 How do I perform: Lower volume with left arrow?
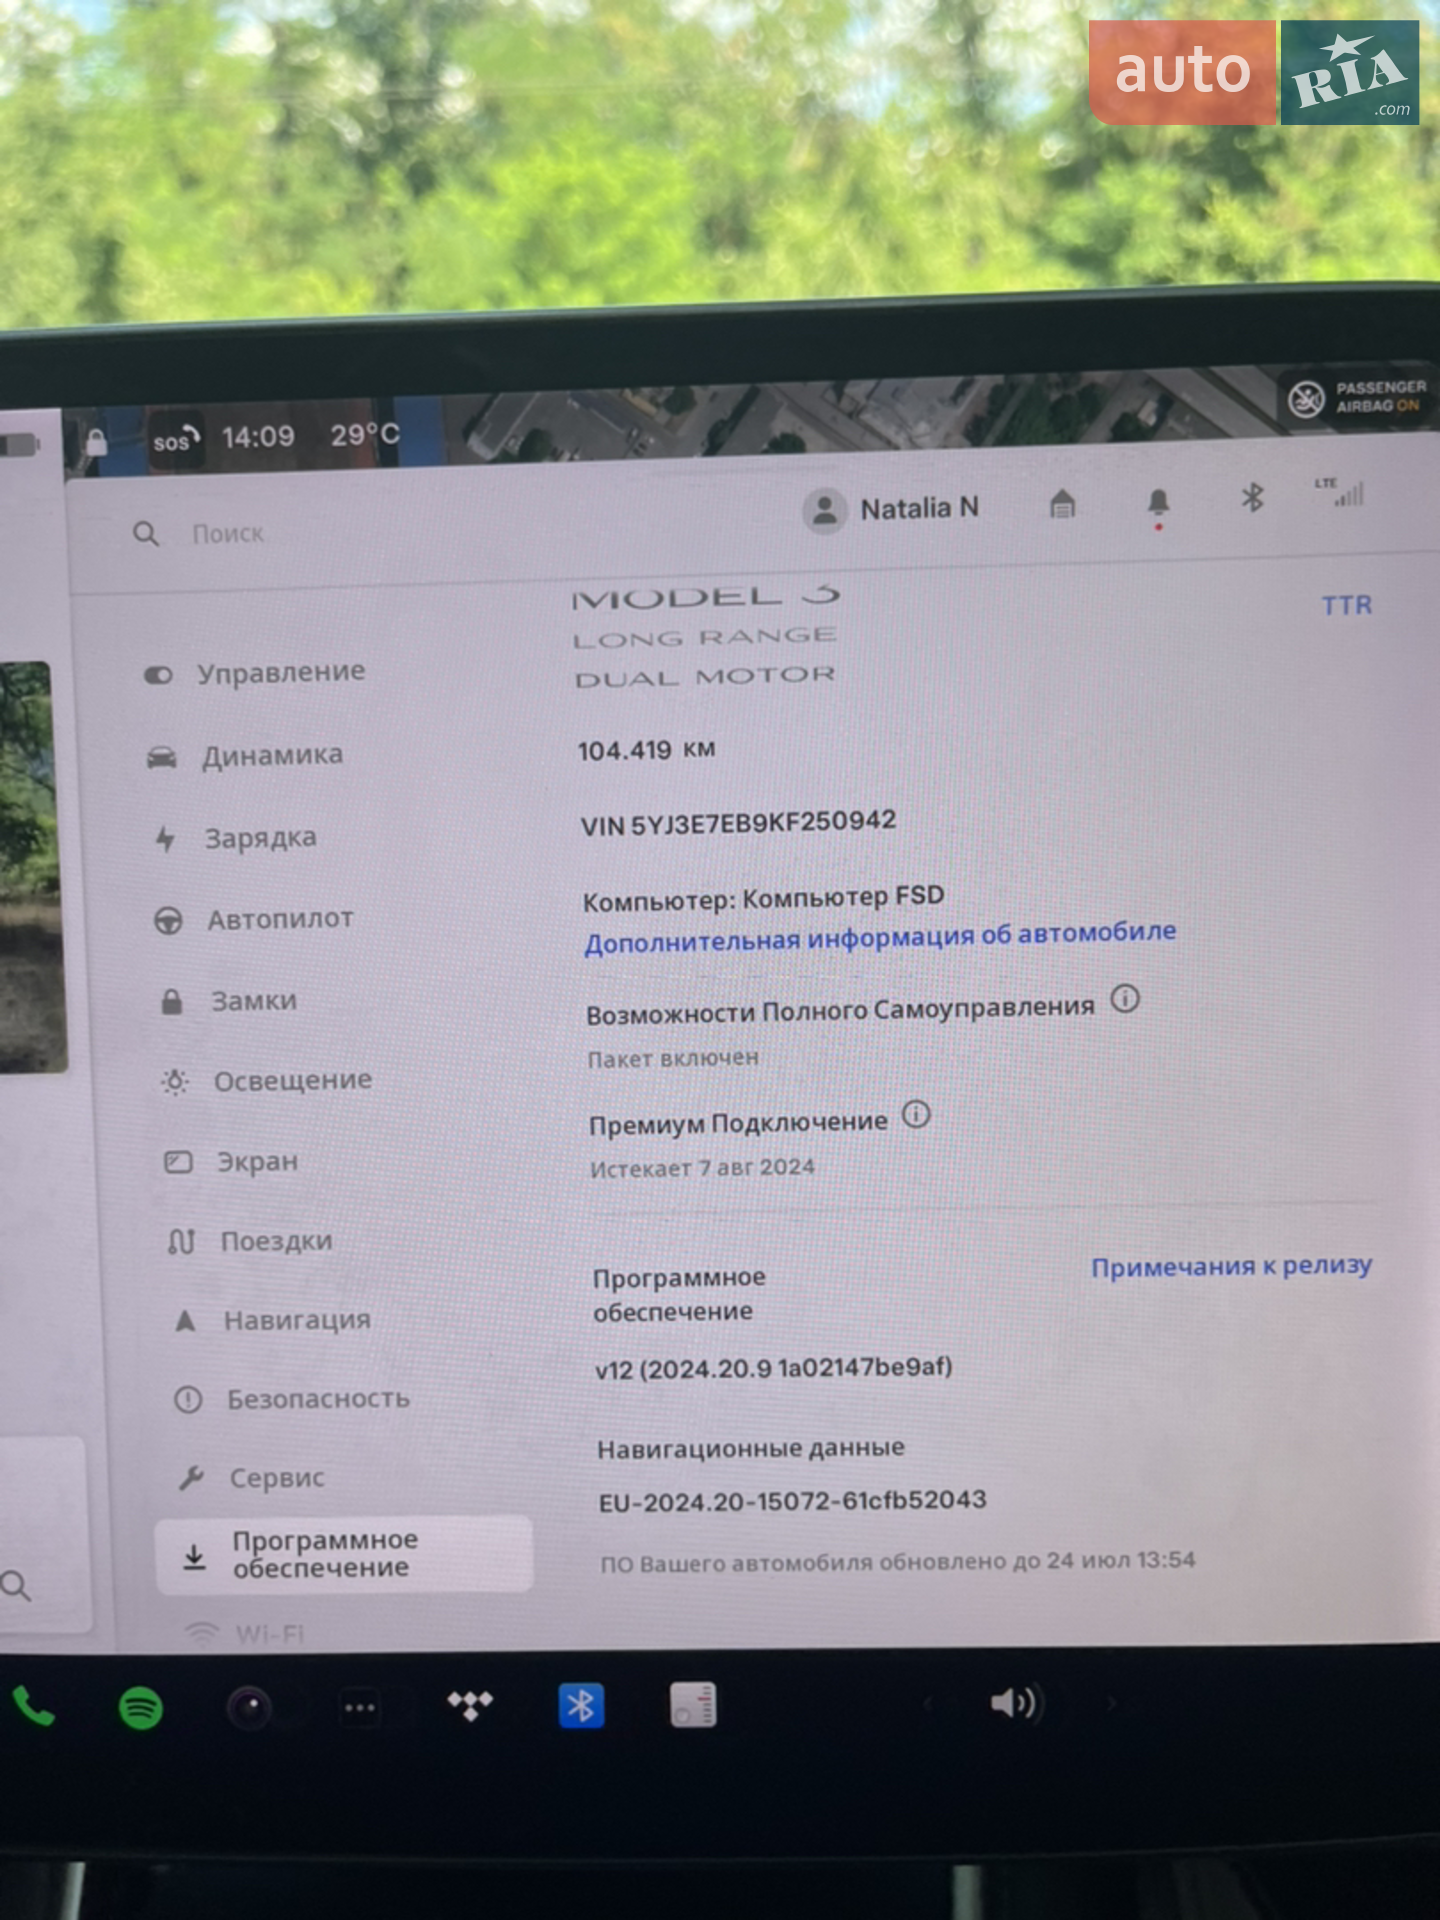tap(927, 1702)
